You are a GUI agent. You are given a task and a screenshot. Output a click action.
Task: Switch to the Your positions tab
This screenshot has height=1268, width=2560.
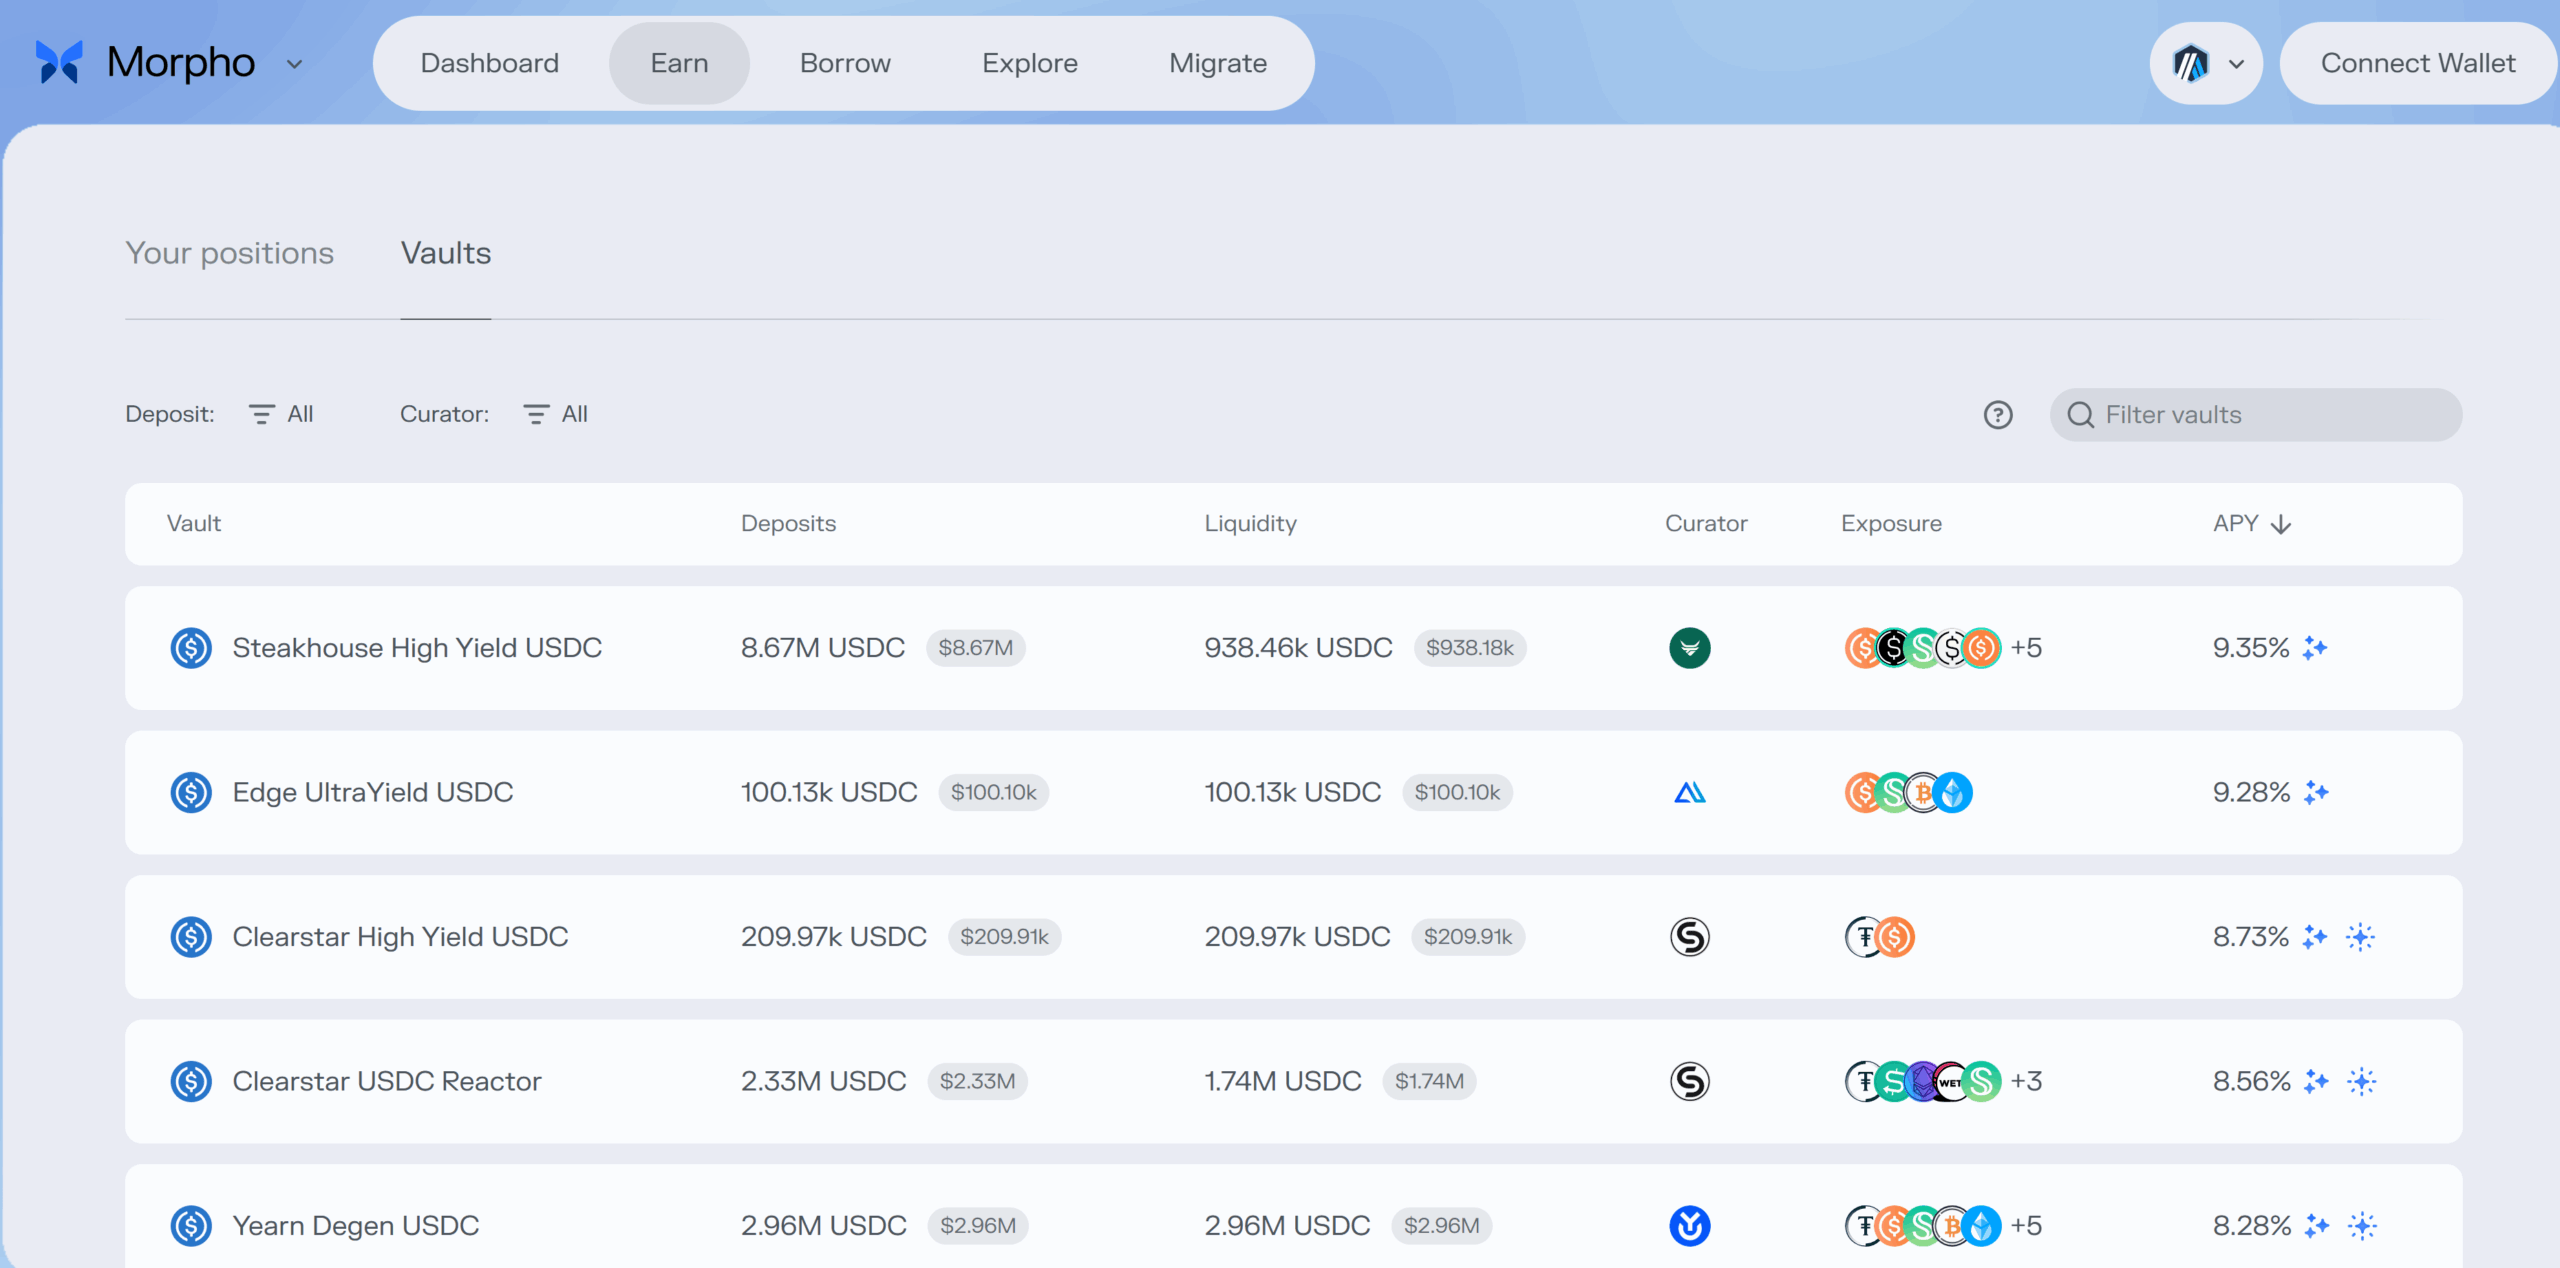tap(229, 253)
